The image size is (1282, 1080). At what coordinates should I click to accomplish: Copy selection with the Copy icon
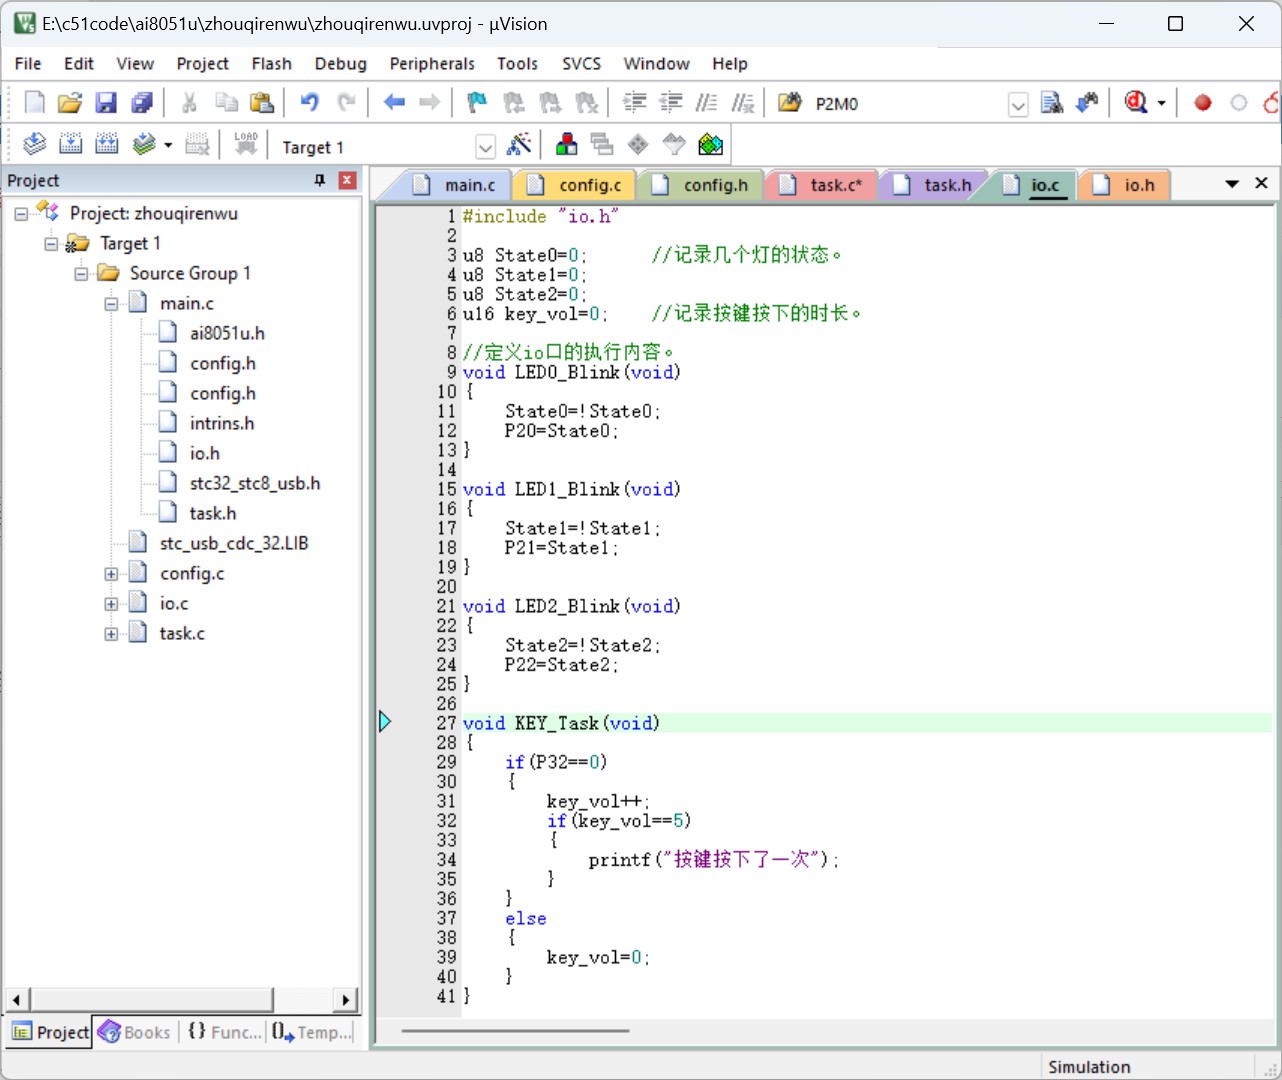click(226, 103)
